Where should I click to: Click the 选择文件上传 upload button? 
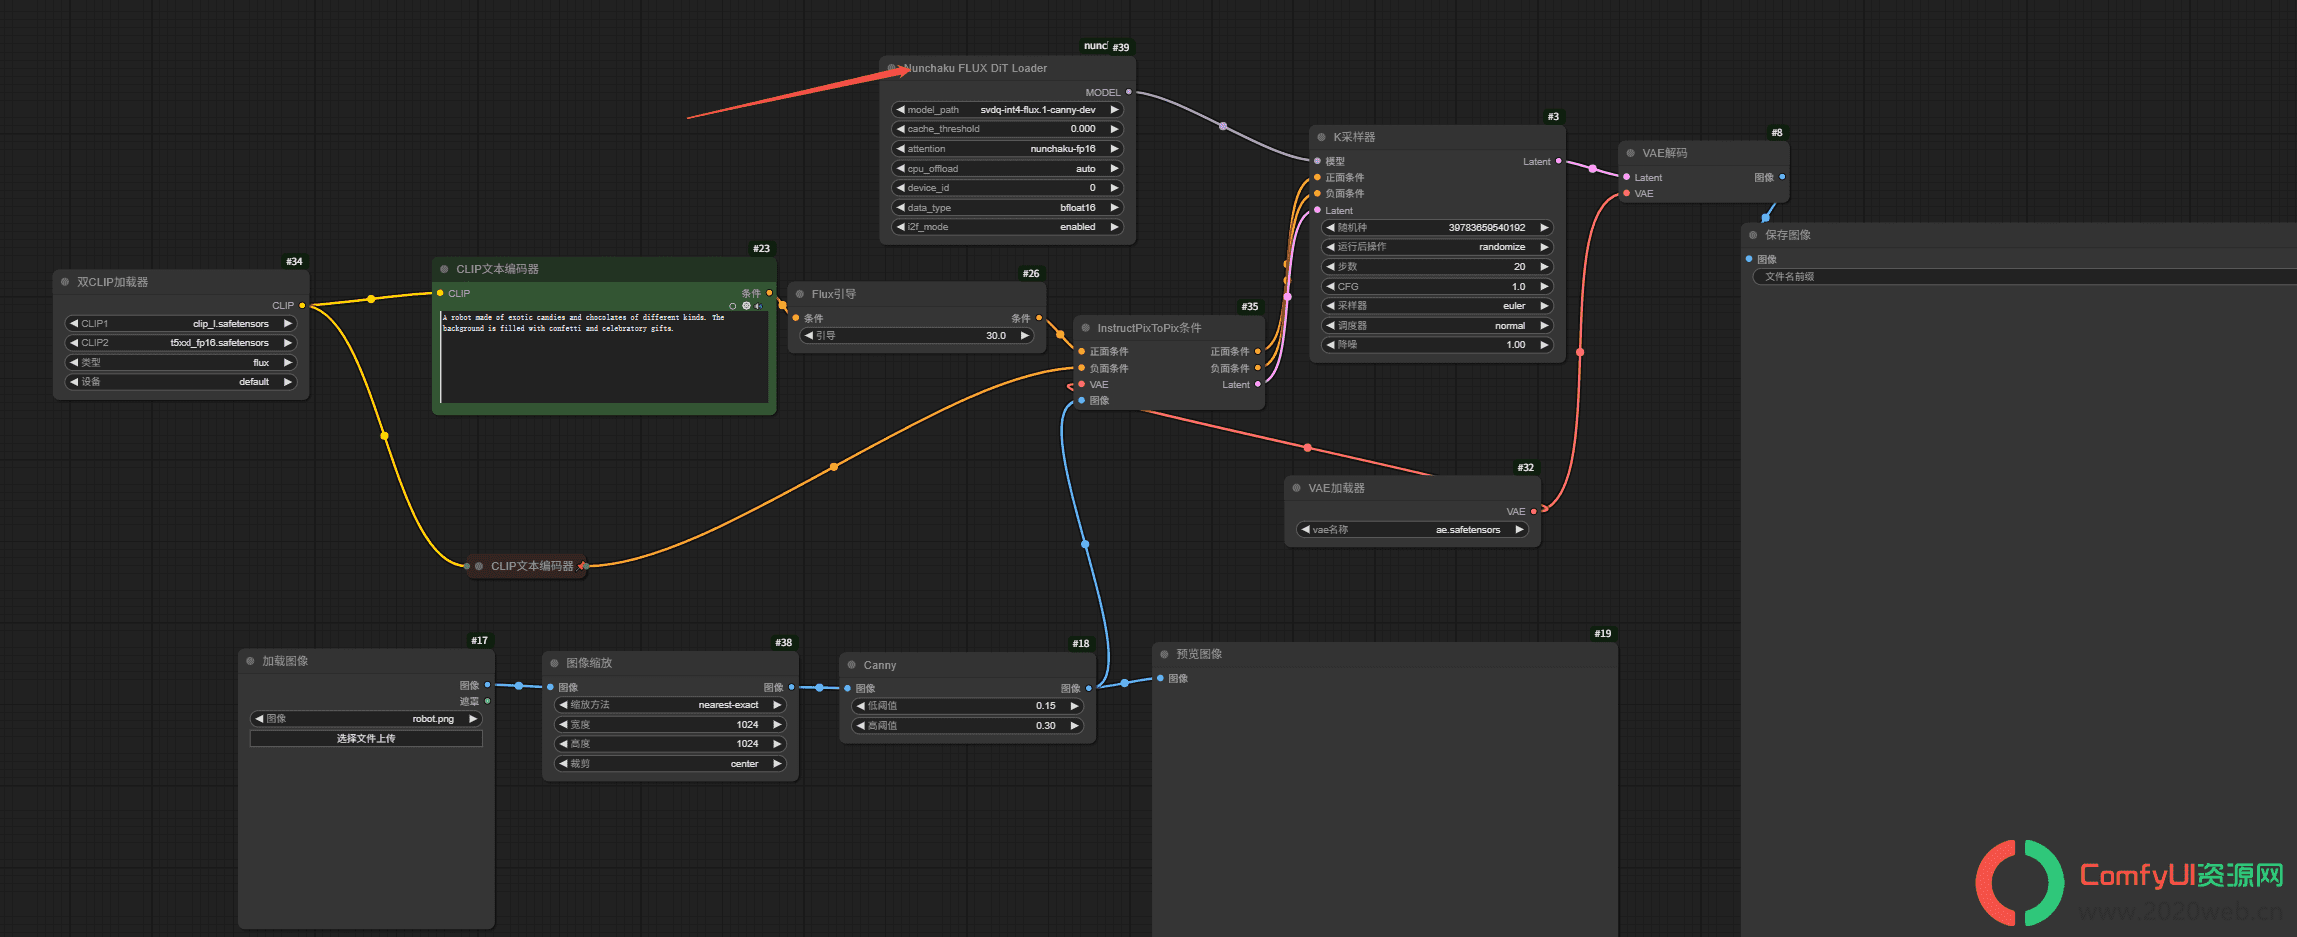[366, 738]
